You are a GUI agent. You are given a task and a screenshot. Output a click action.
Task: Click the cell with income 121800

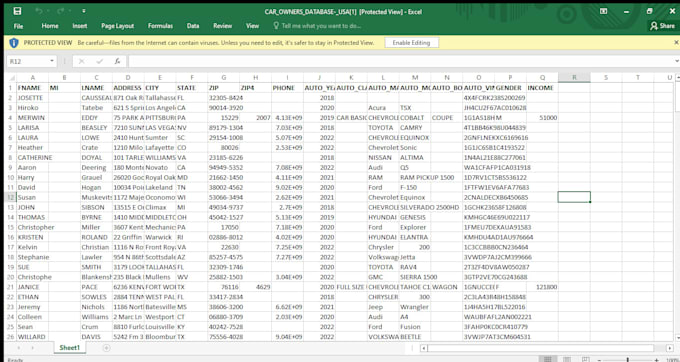(542, 287)
